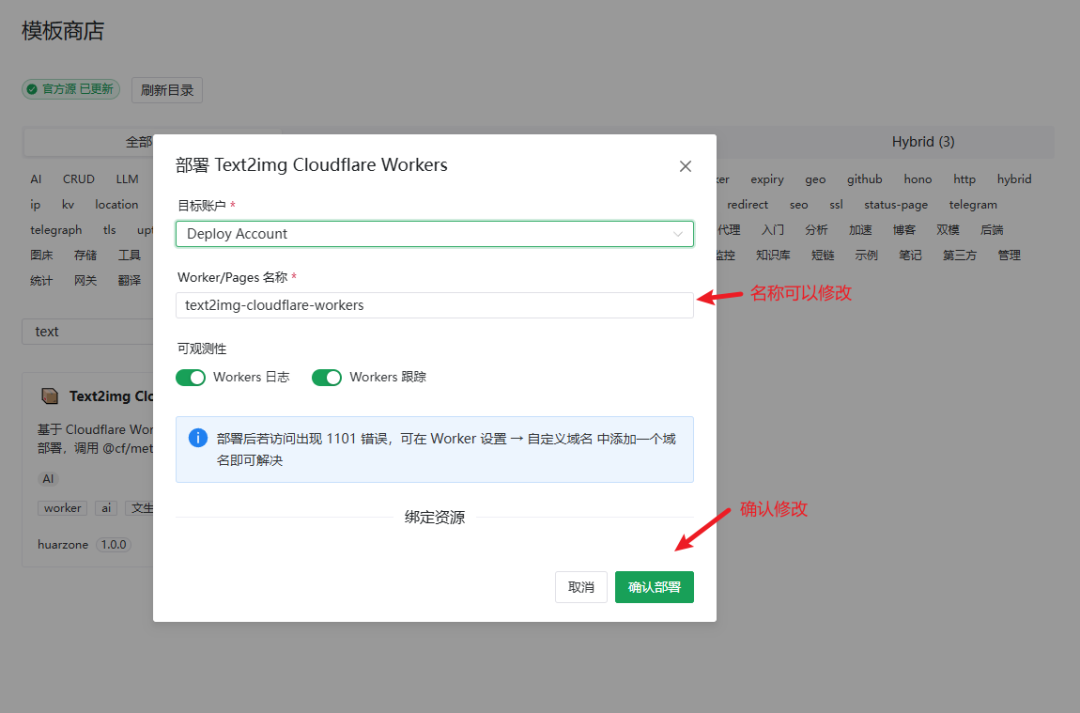Select the expiry tag filter
This screenshot has height=713, width=1080.
(x=767, y=179)
